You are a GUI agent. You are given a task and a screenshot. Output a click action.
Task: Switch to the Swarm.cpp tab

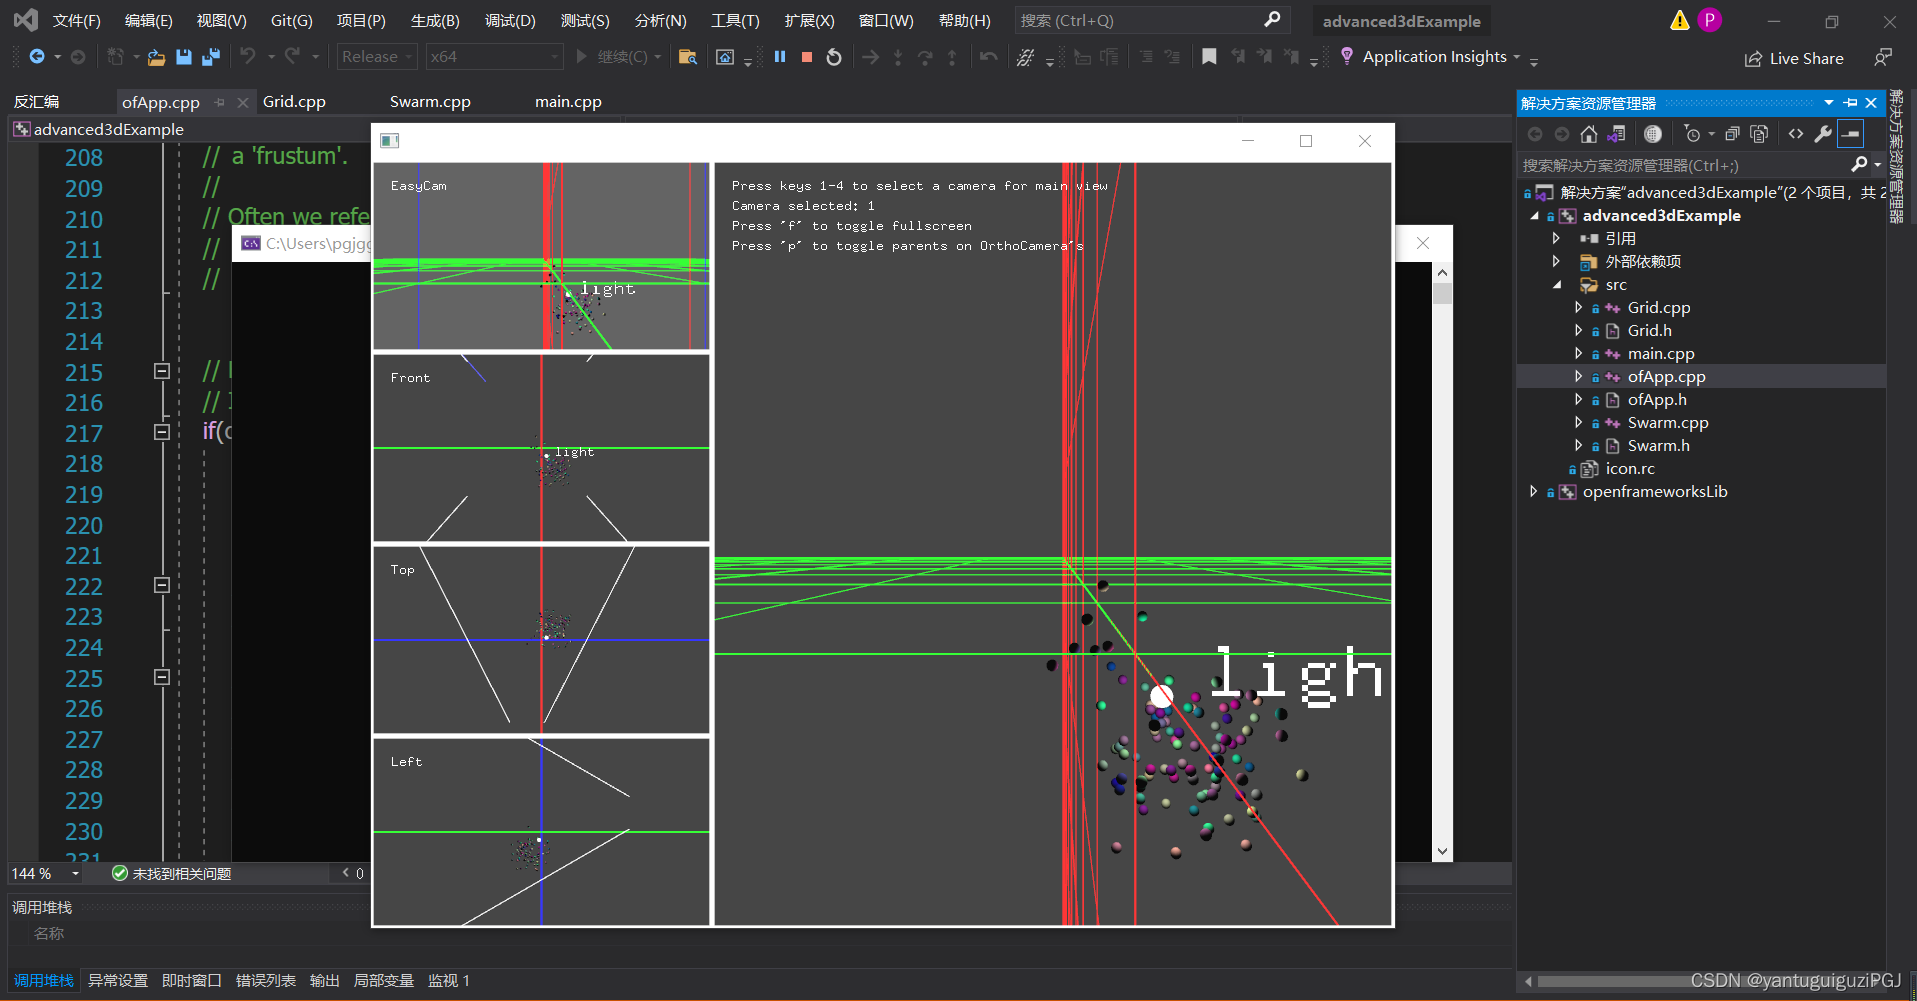click(x=430, y=101)
